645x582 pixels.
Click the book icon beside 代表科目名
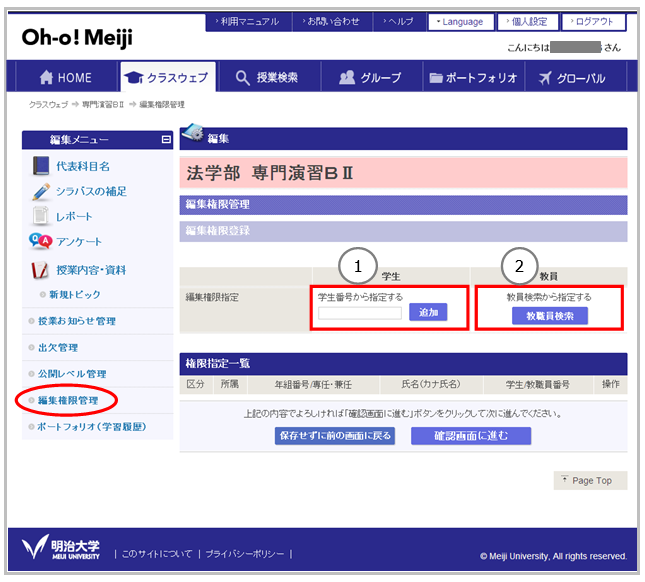[40, 166]
